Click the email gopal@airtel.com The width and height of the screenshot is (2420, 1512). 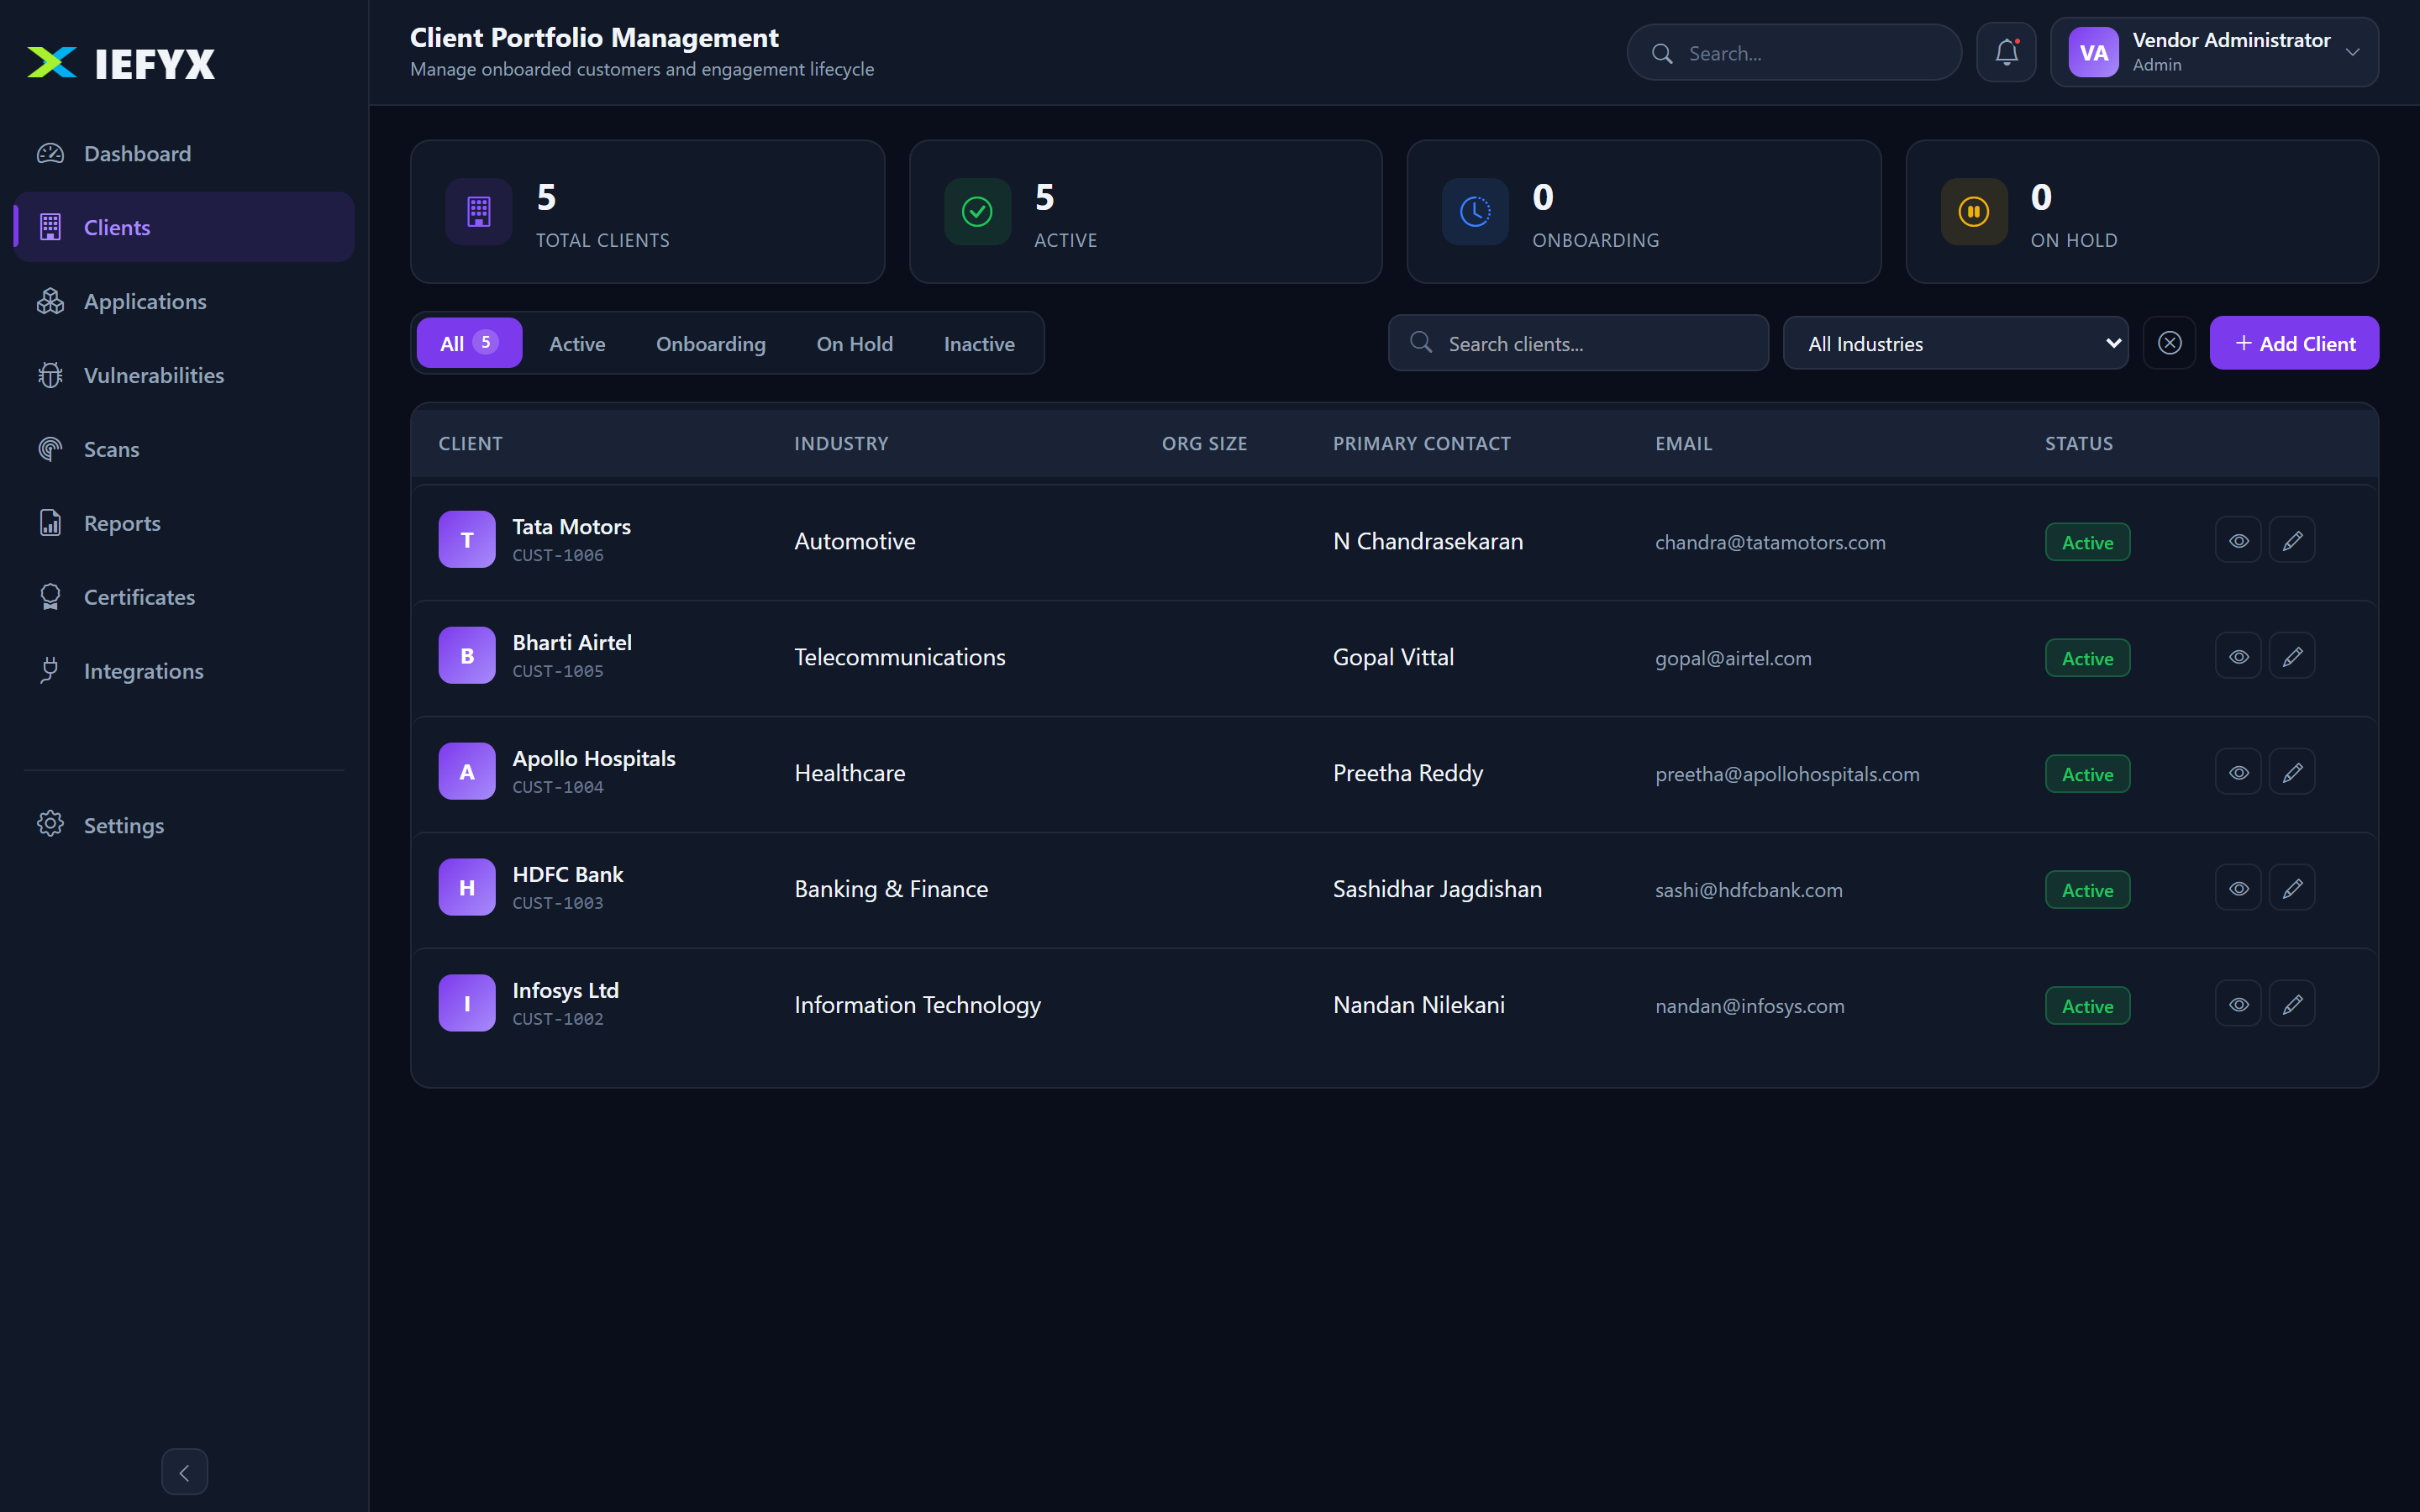[1733, 658]
